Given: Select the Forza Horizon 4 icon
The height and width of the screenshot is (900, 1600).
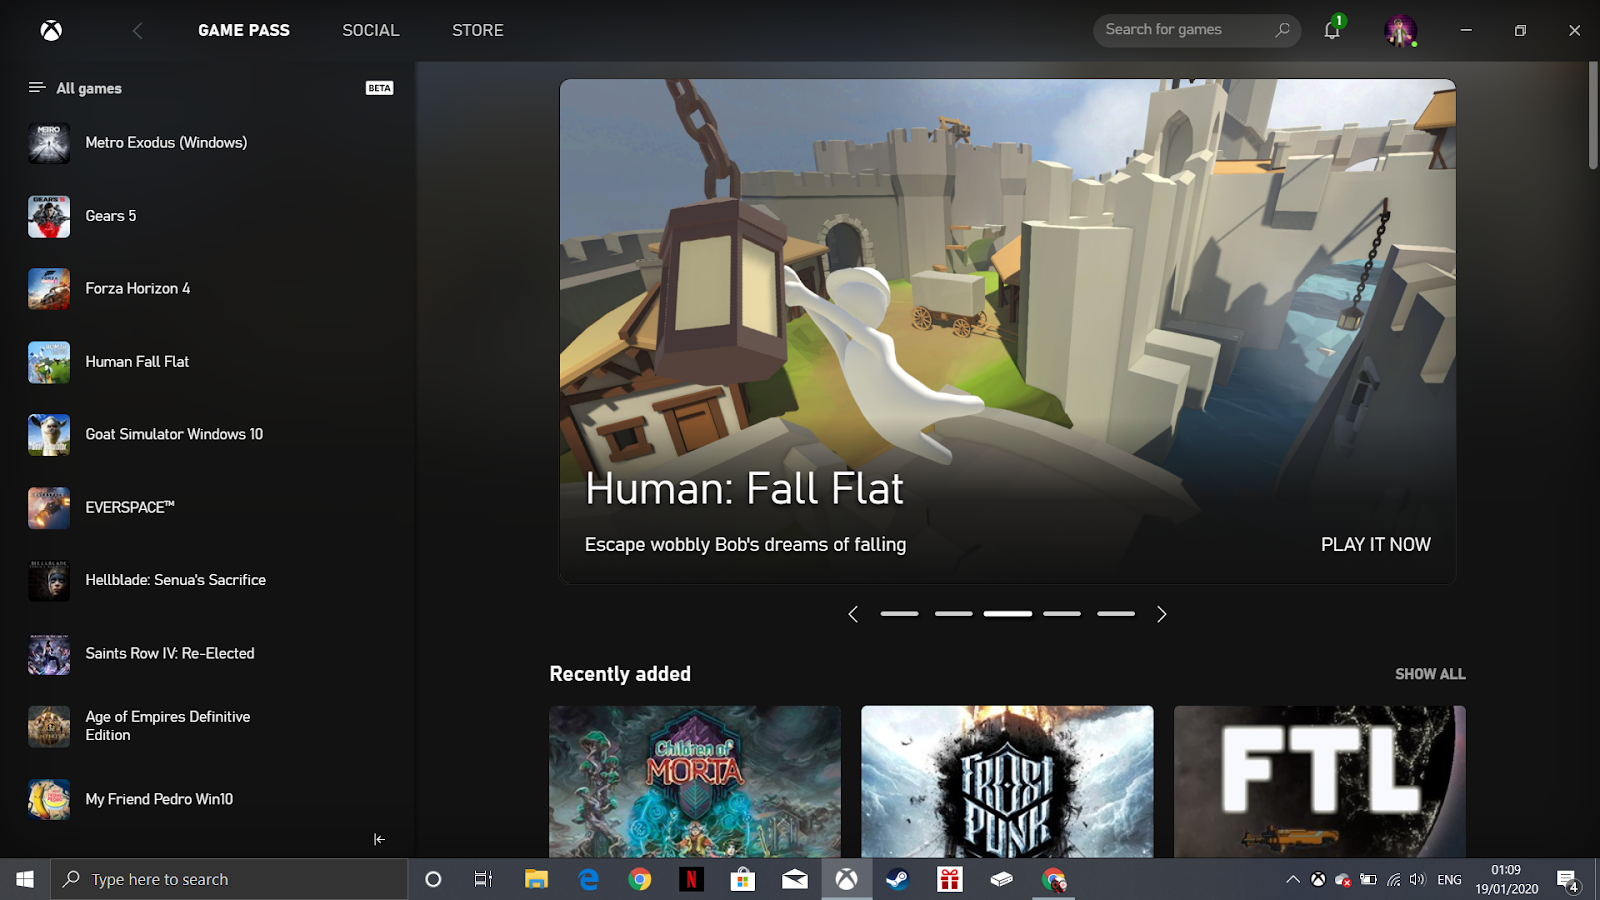Looking at the screenshot, I should [x=49, y=289].
